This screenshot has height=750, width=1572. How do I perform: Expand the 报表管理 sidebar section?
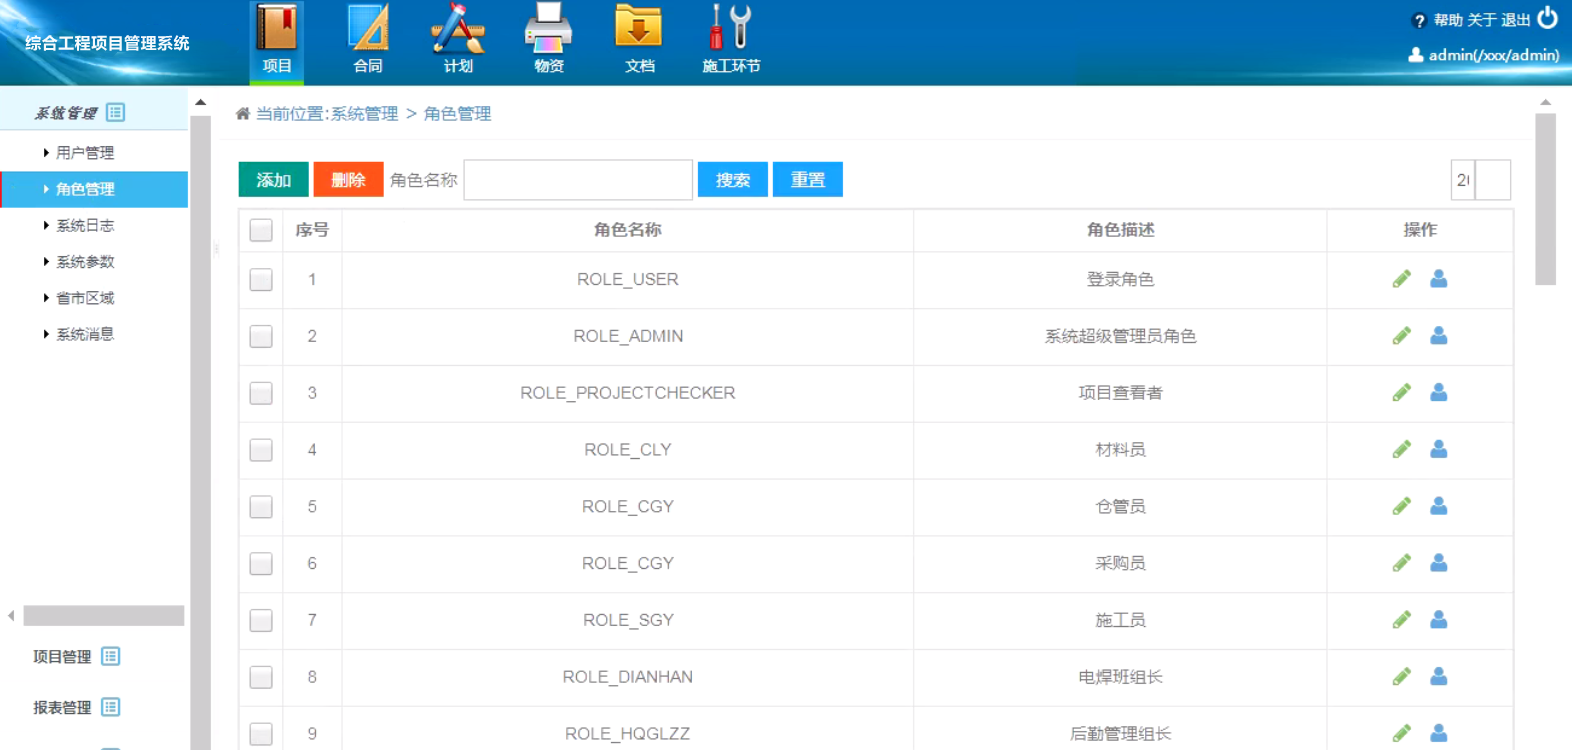pos(77,707)
